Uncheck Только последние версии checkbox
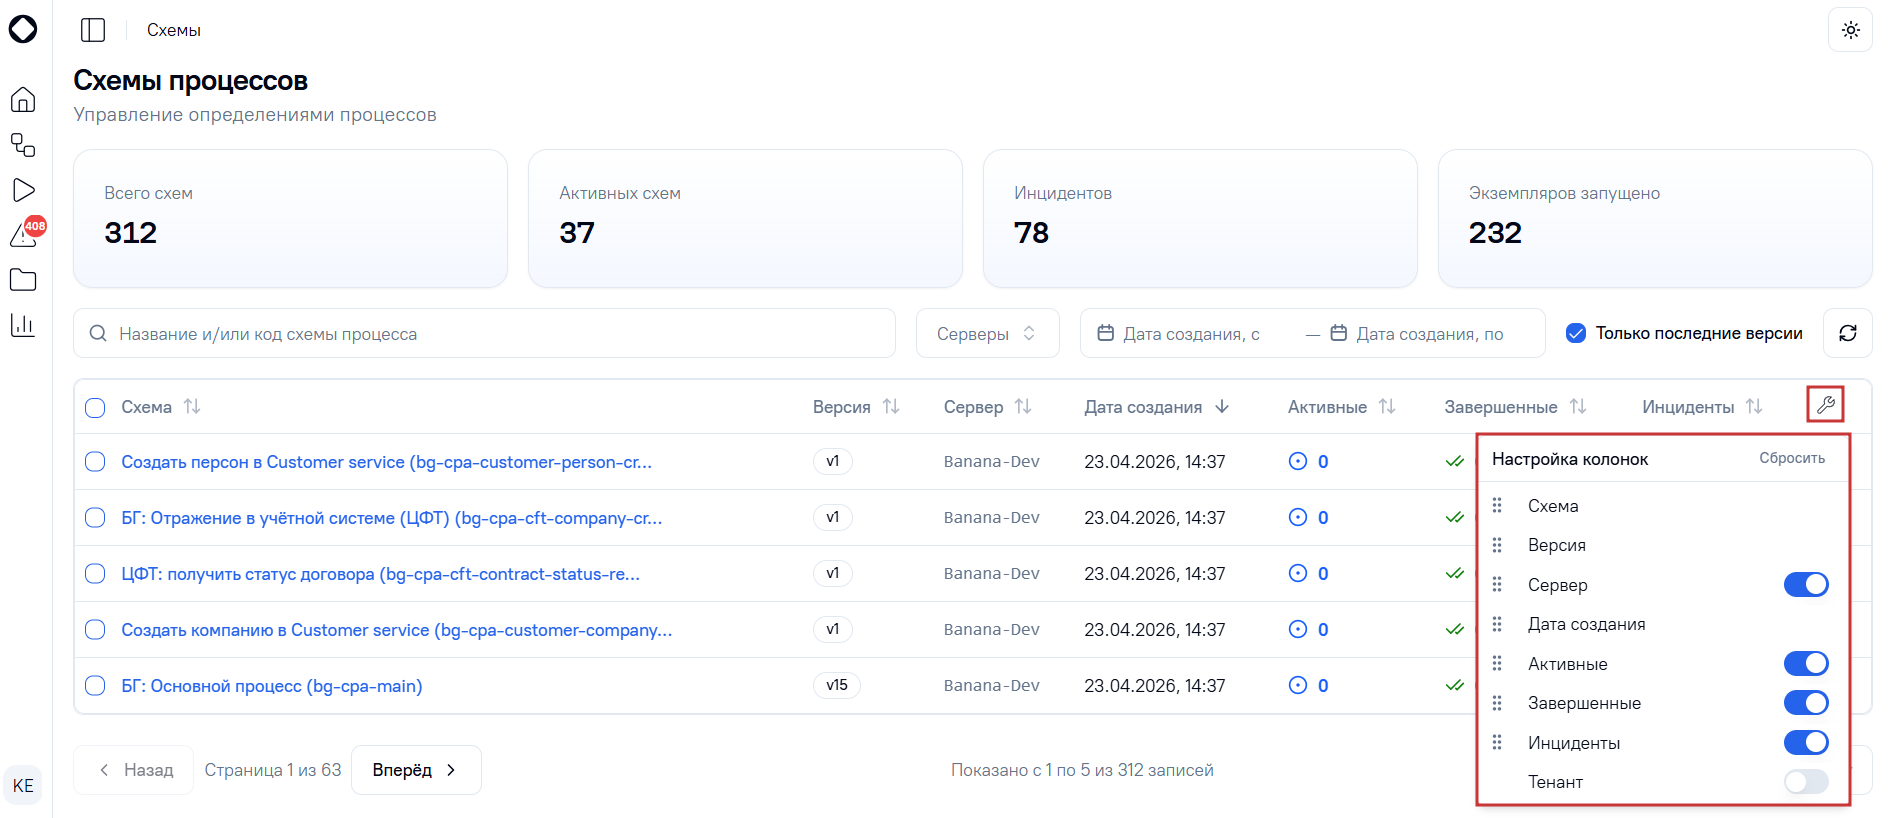This screenshot has width=1899, height=818. (1576, 333)
